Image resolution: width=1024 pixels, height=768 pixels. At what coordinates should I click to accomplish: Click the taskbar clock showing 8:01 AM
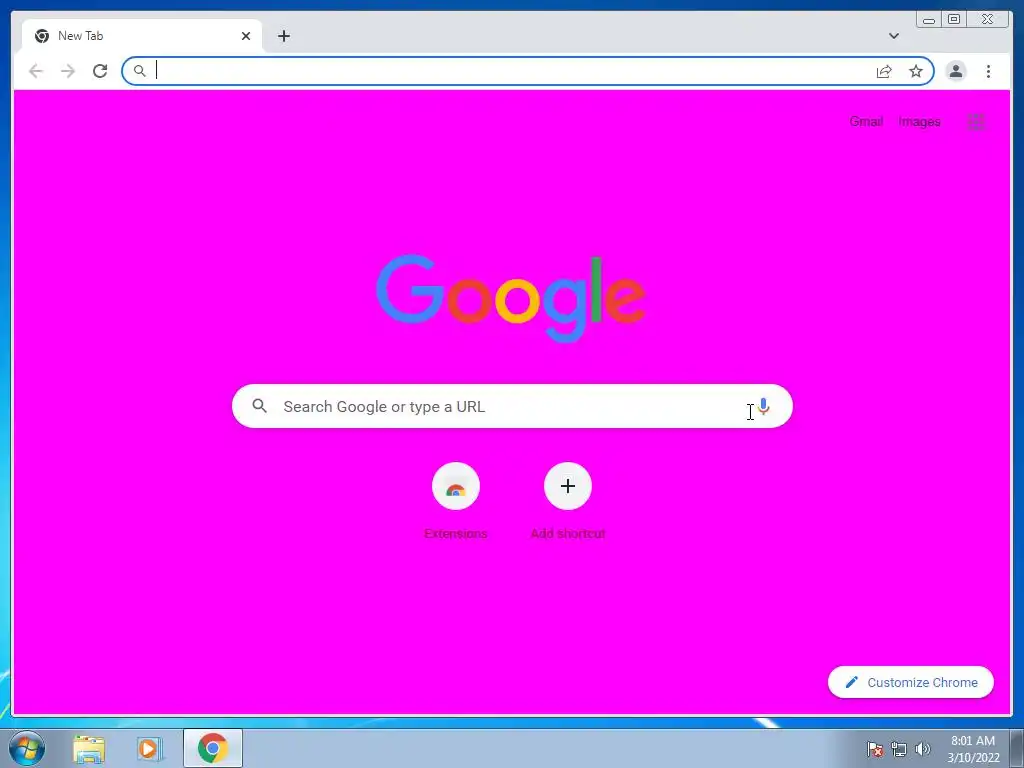coord(973,749)
